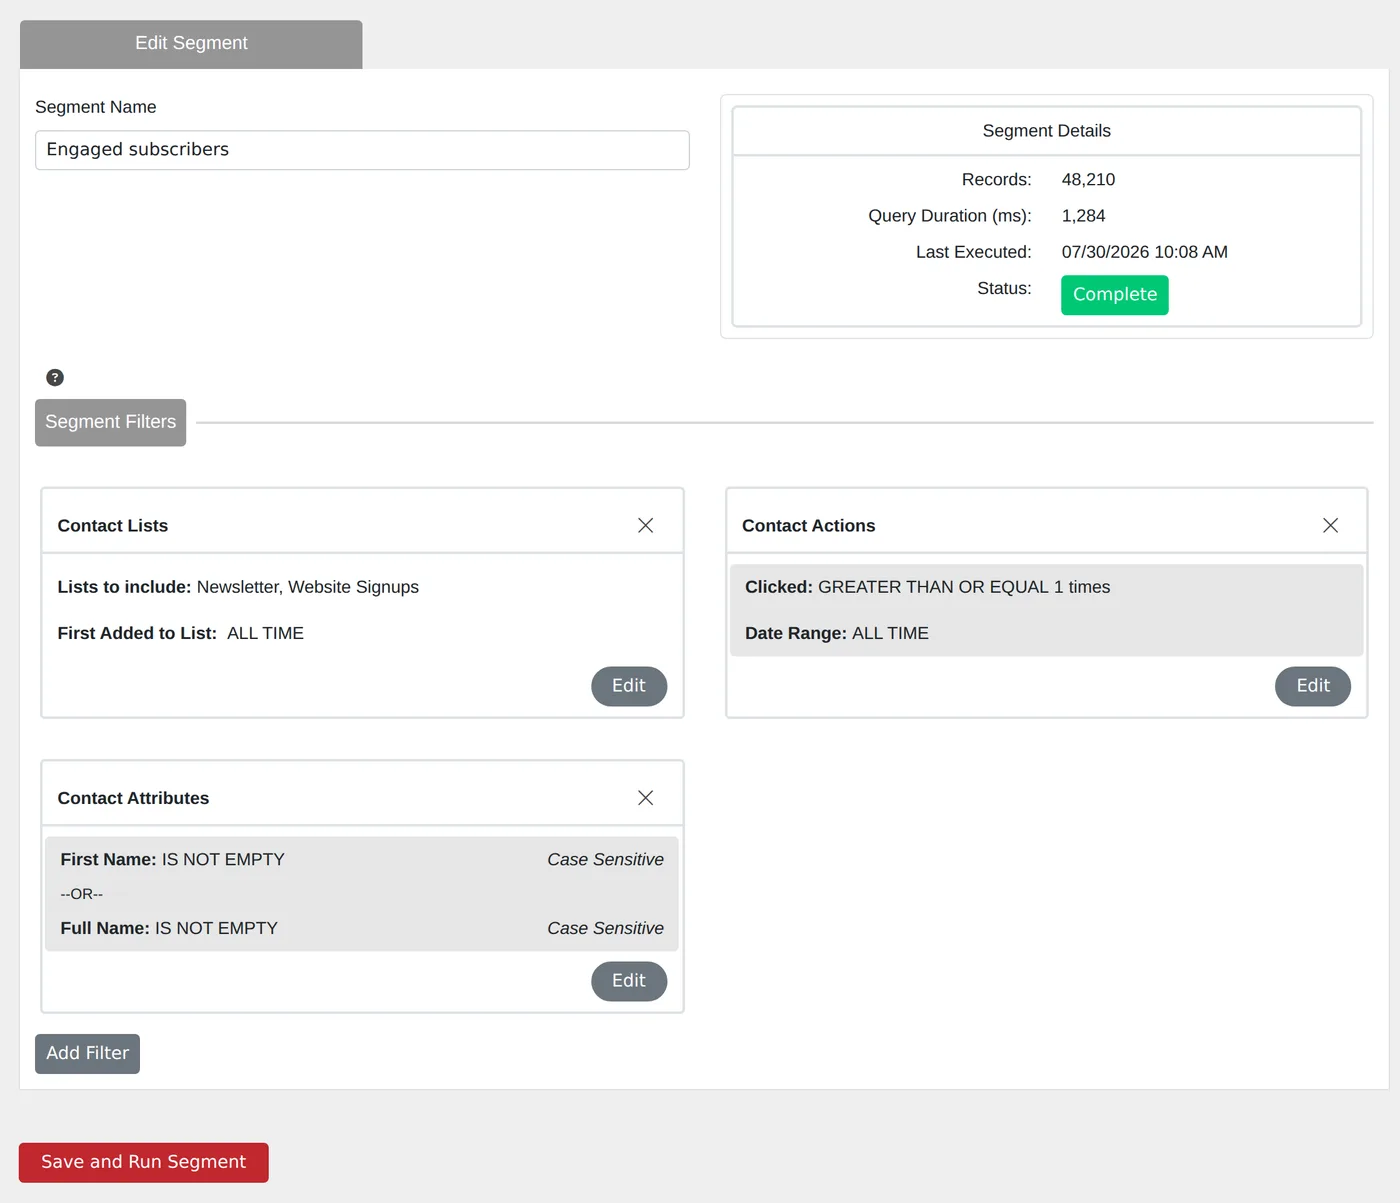Click the Status: label

pos(1004,288)
